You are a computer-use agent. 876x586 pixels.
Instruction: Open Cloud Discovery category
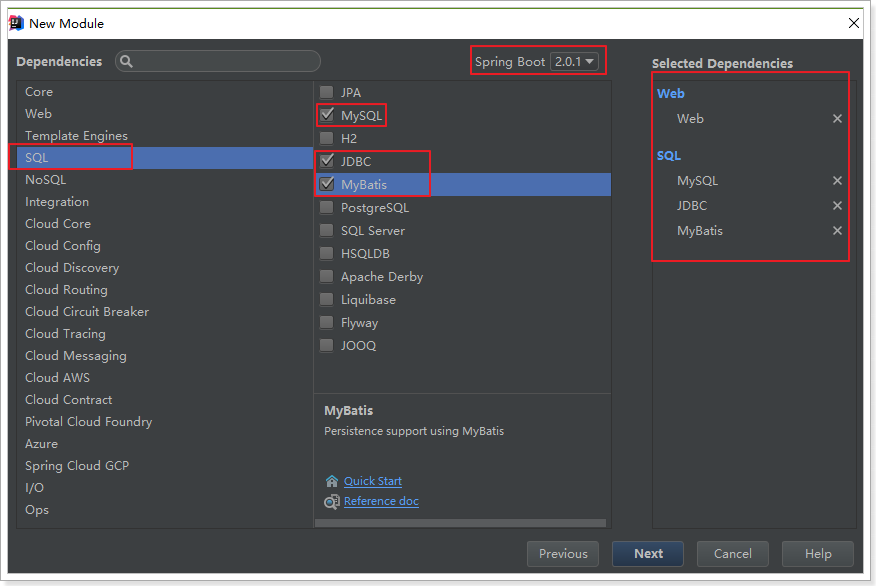point(165,268)
